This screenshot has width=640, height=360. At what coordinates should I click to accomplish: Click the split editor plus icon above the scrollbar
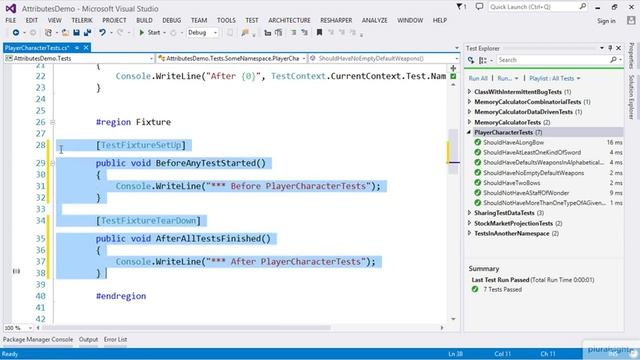[453, 68]
